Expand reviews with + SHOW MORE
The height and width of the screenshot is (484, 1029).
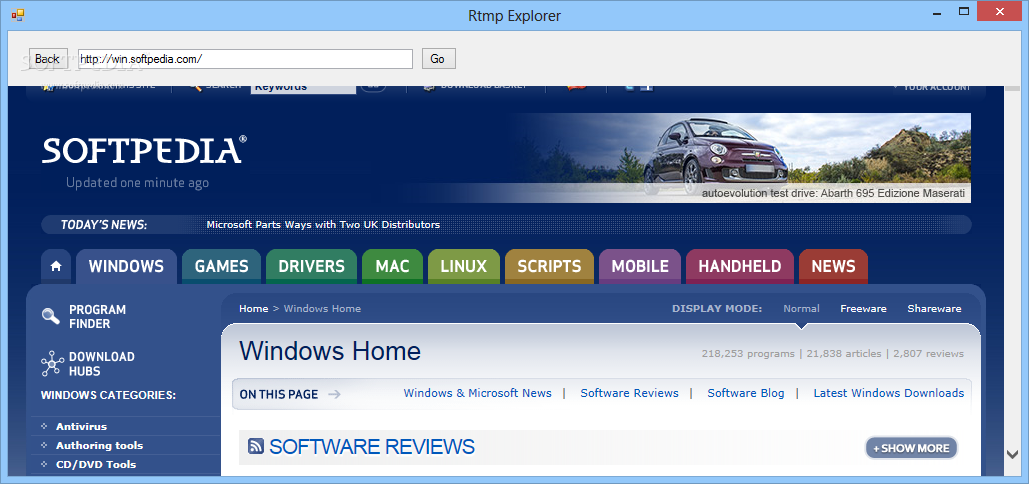(x=912, y=449)
